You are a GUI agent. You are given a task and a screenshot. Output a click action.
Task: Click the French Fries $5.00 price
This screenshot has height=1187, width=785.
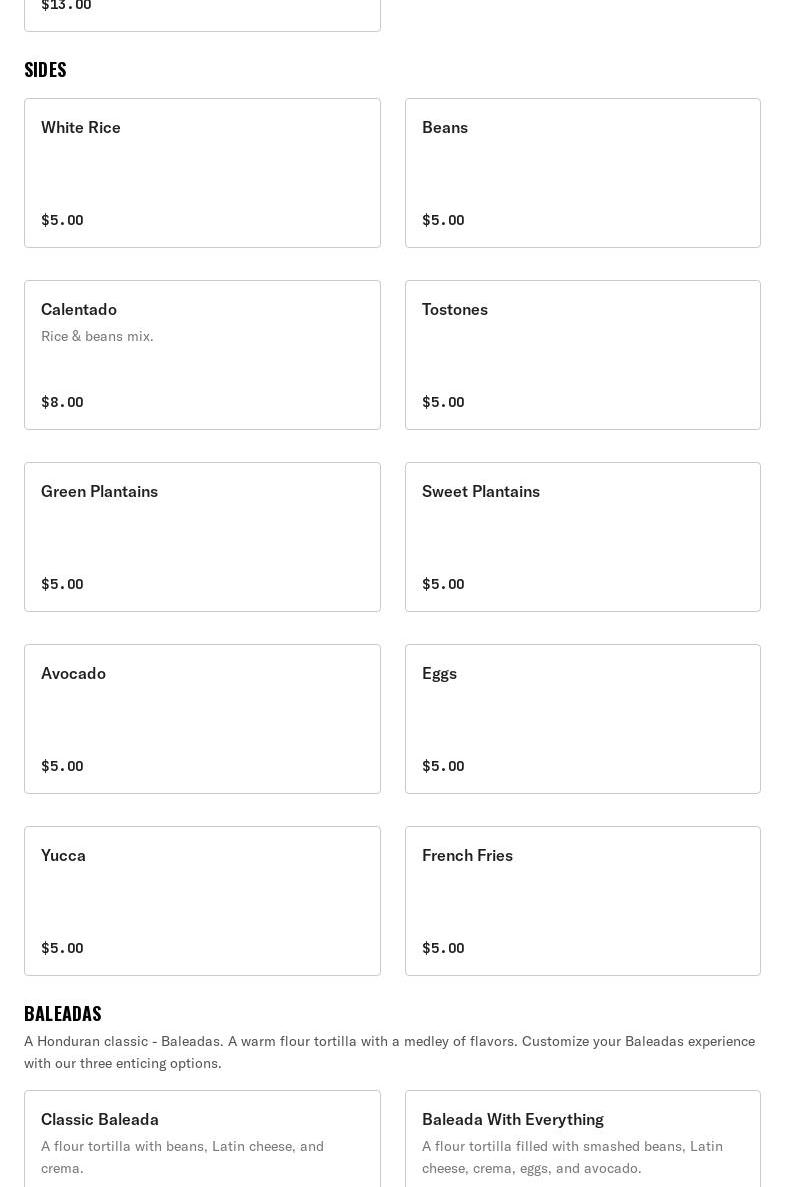pos(443,948)
